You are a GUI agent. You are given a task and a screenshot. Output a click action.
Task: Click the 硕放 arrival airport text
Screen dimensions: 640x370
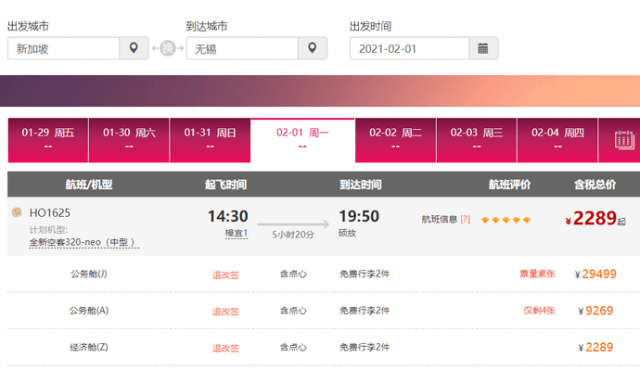coord(347,233)
